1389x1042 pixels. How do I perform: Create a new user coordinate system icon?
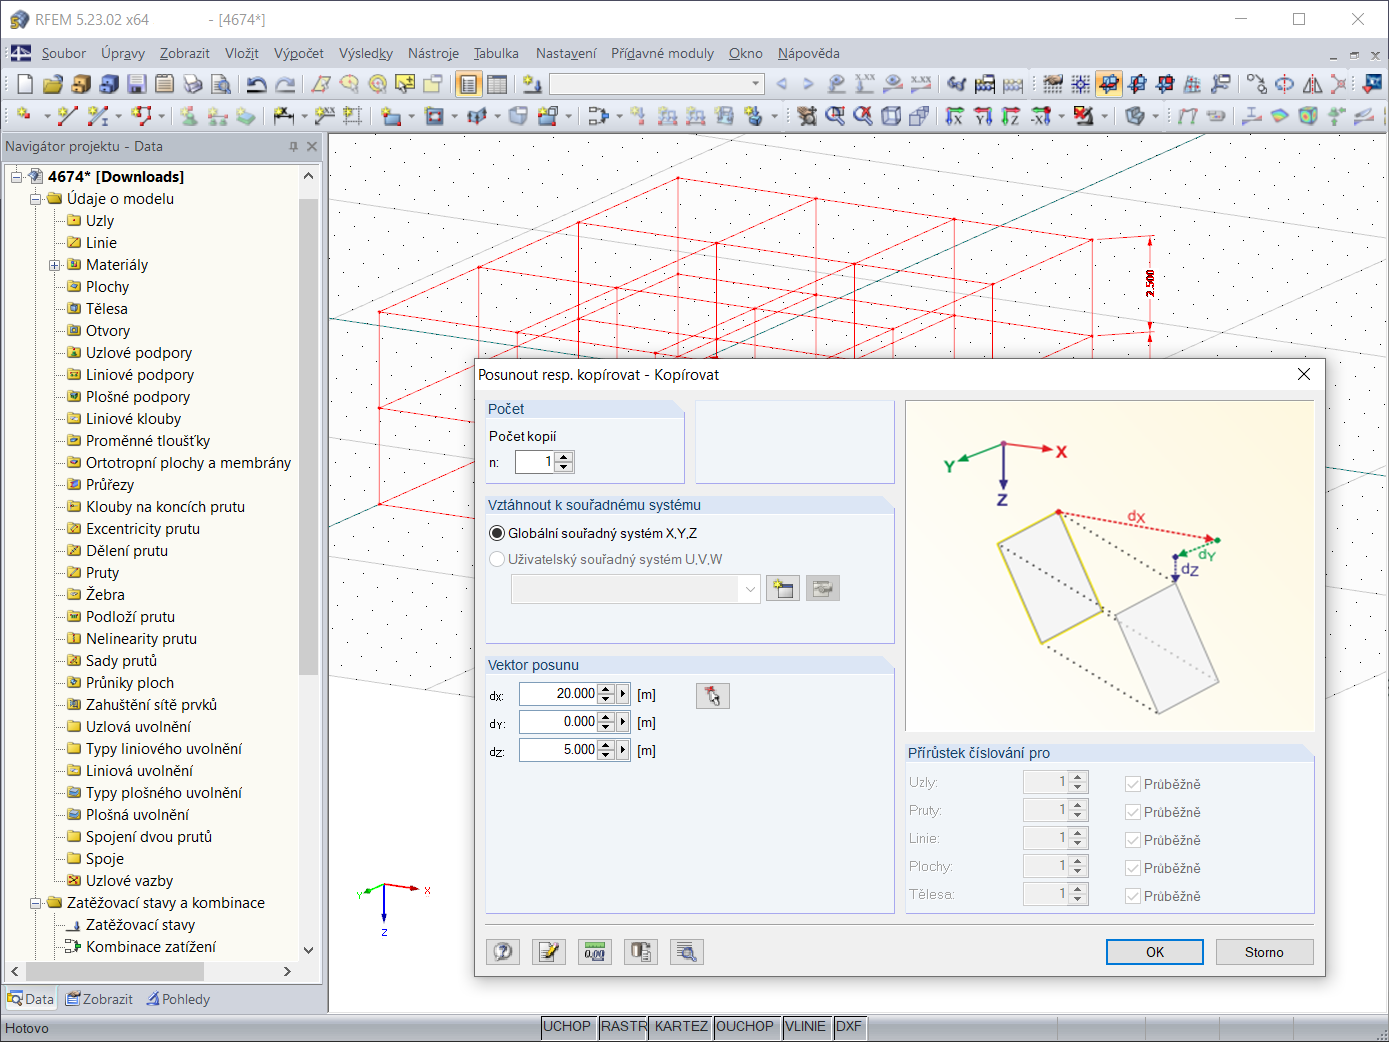(782, 589)
